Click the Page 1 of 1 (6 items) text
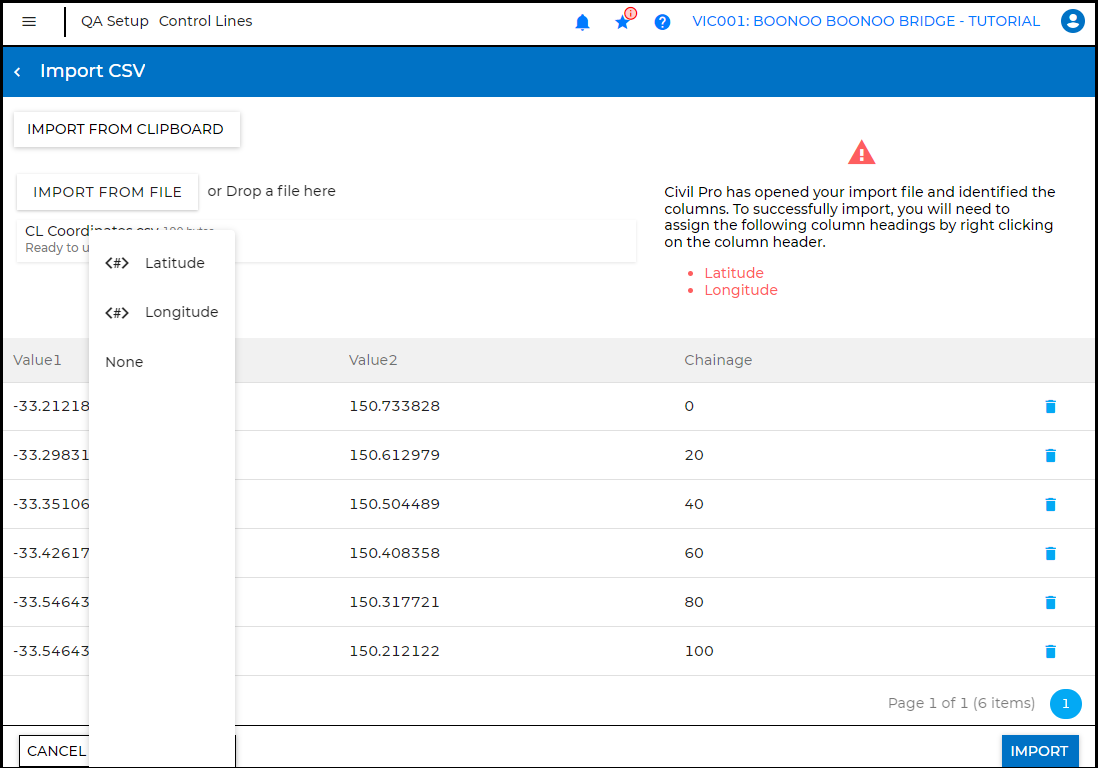 pyautogui.click(x=961, y=703)
